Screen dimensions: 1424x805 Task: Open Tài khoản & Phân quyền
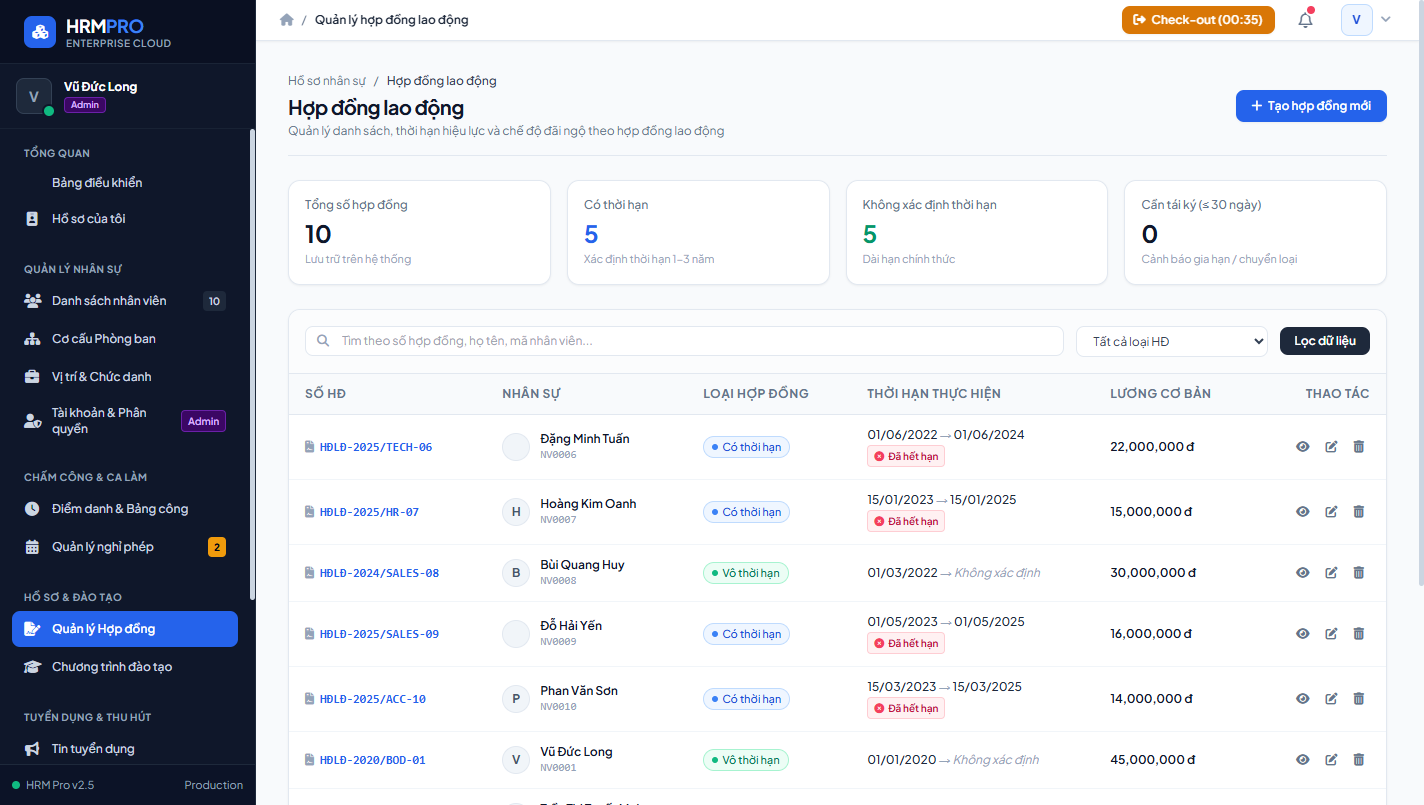pos(125,421)
